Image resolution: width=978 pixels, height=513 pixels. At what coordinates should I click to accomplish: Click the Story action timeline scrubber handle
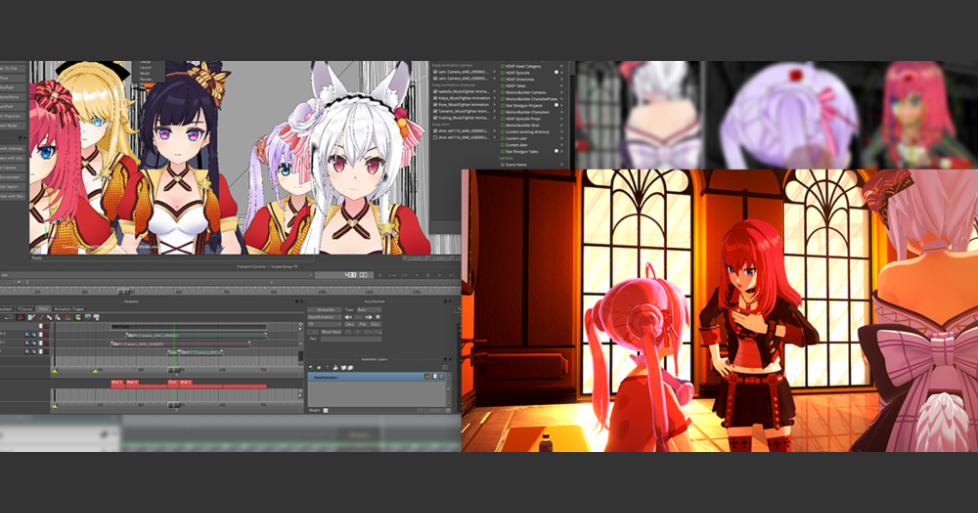click(x=175, y=369)
